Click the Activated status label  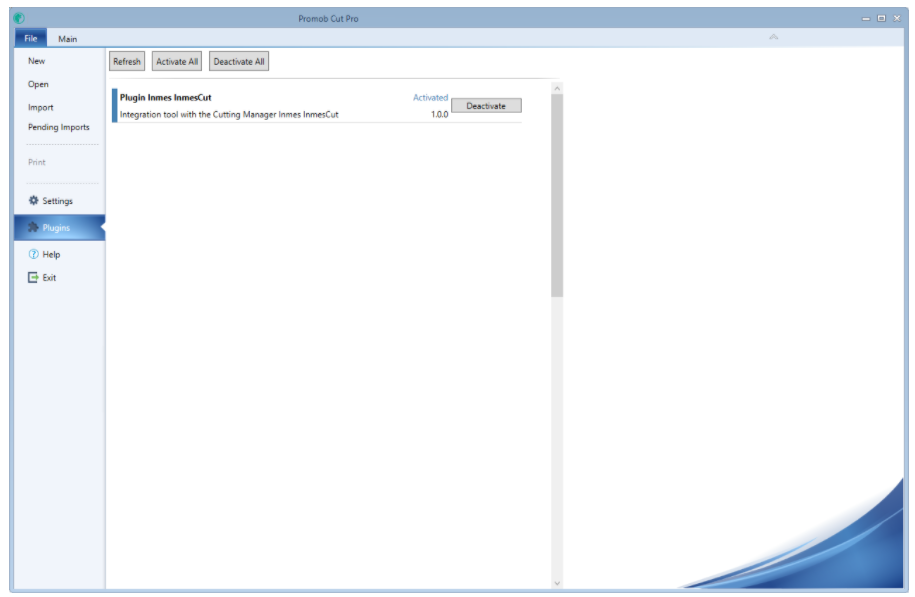(431, 97)
